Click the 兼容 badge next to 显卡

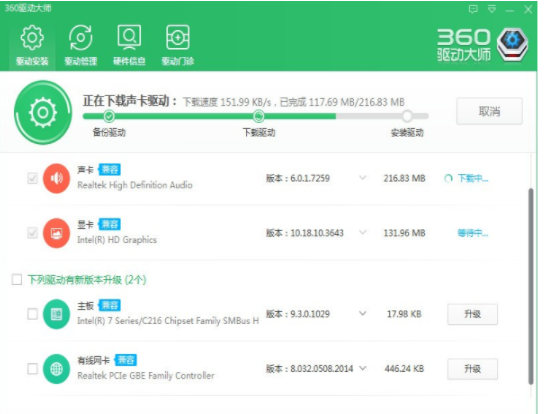109,224
